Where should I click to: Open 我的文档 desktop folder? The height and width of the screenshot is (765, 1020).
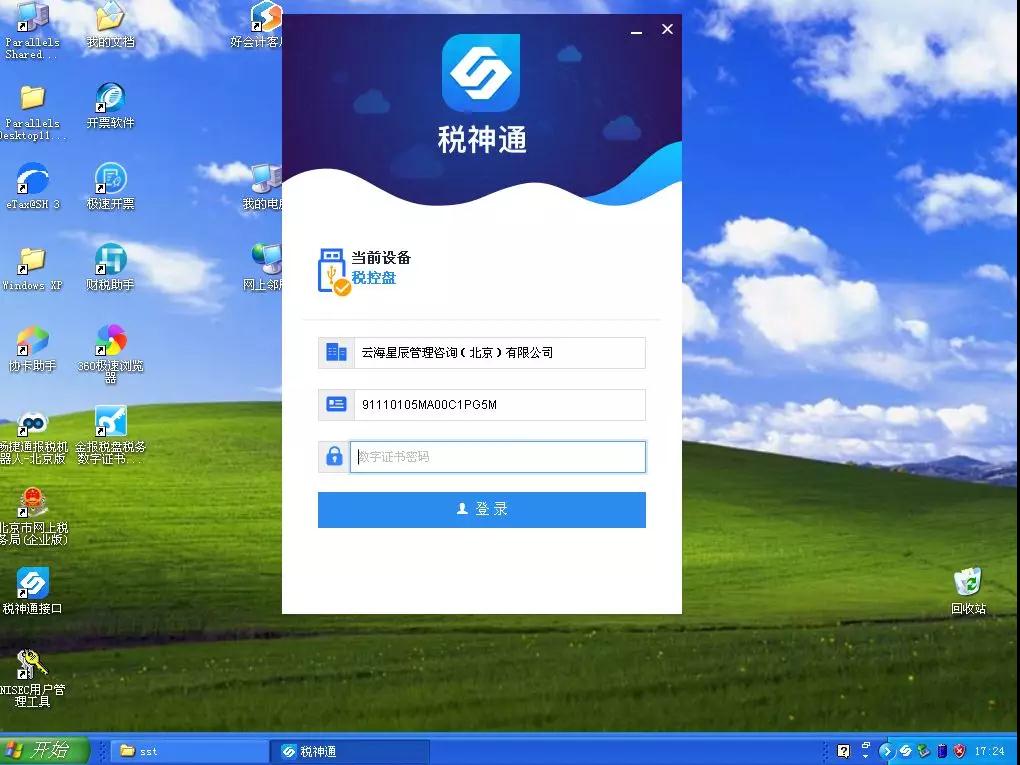pyautogui.click(x=110, y=19)
